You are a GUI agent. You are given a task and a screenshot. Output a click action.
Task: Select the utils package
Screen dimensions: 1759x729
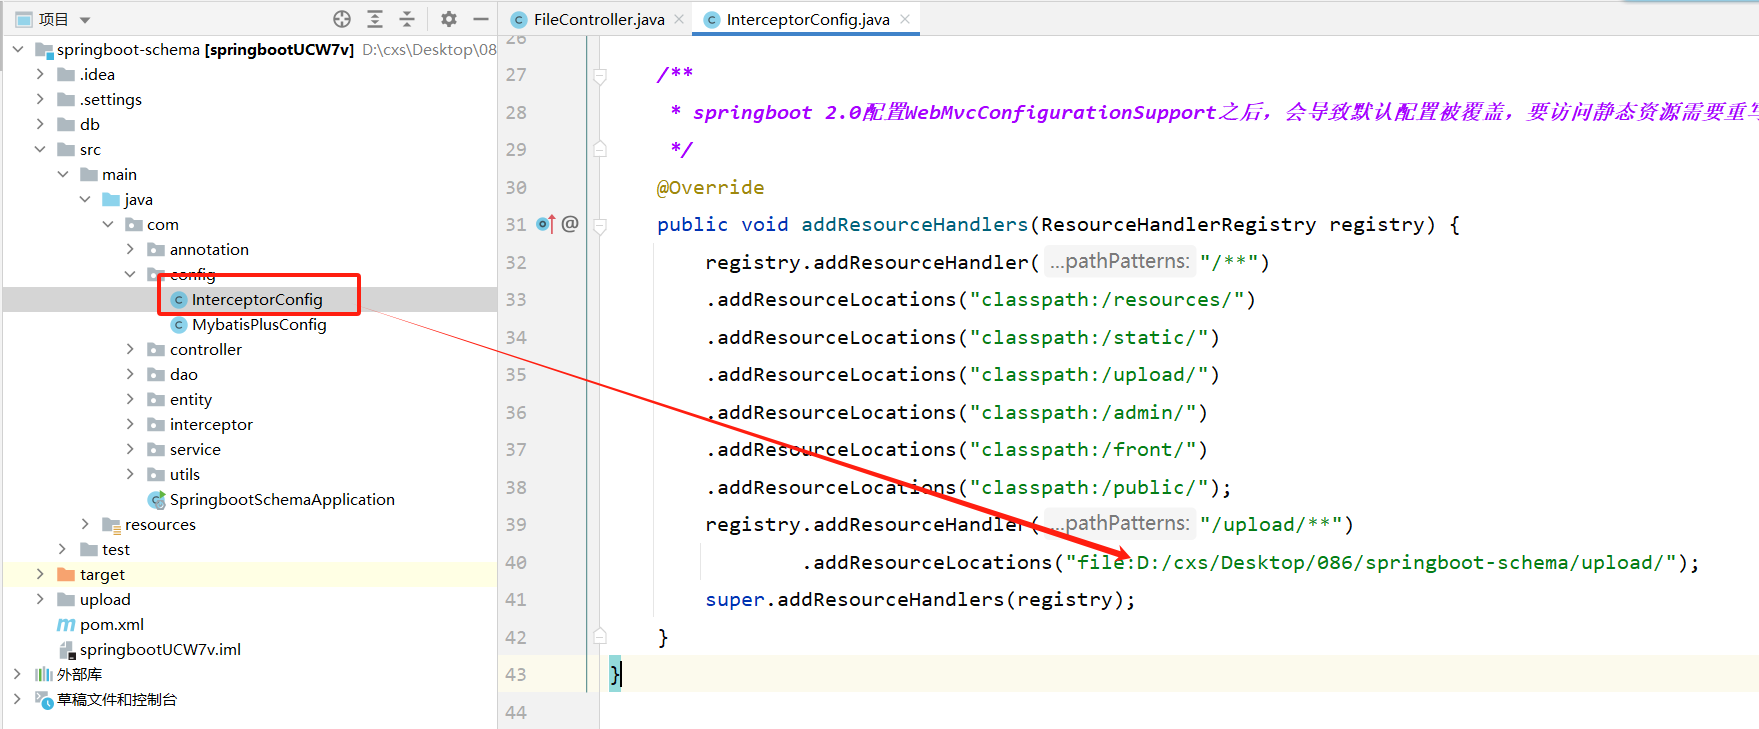[x=185, y=474]
